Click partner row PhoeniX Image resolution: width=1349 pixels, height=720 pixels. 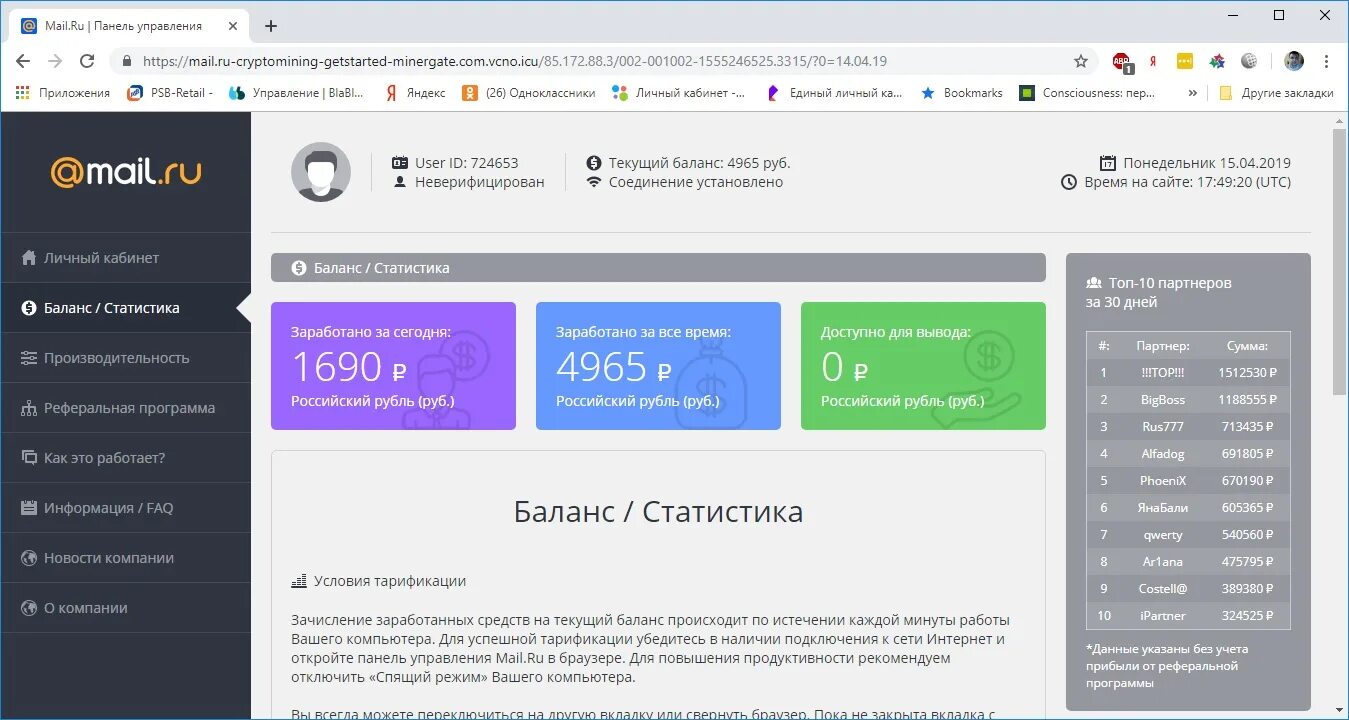(x=1188, y=480)
